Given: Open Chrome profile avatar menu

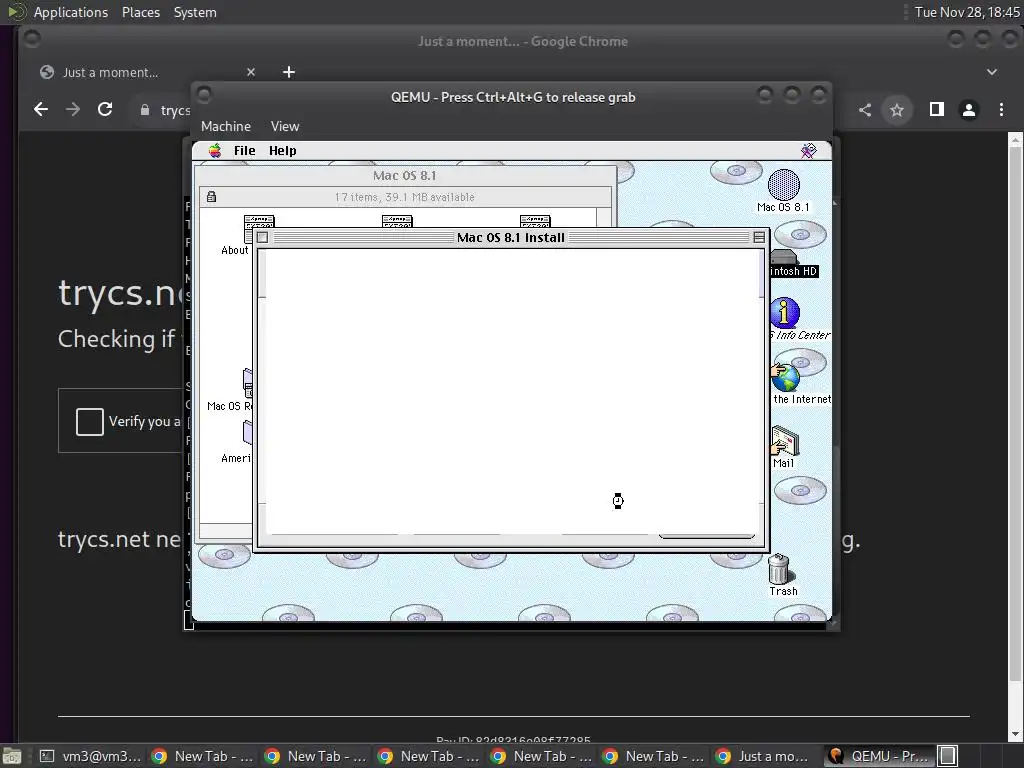Looking at the screenshot, I should pyautogui.click(x=969, y=110).
